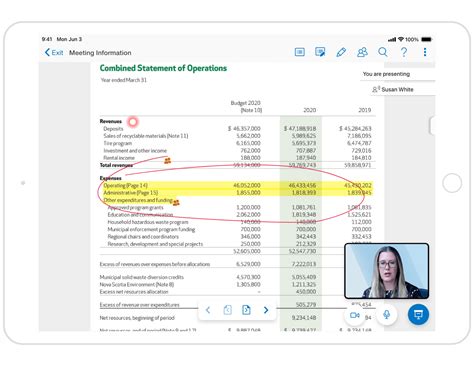Toggle the video camera button
This screenshot has height=366, width=474.
click(x=354, y=315)
